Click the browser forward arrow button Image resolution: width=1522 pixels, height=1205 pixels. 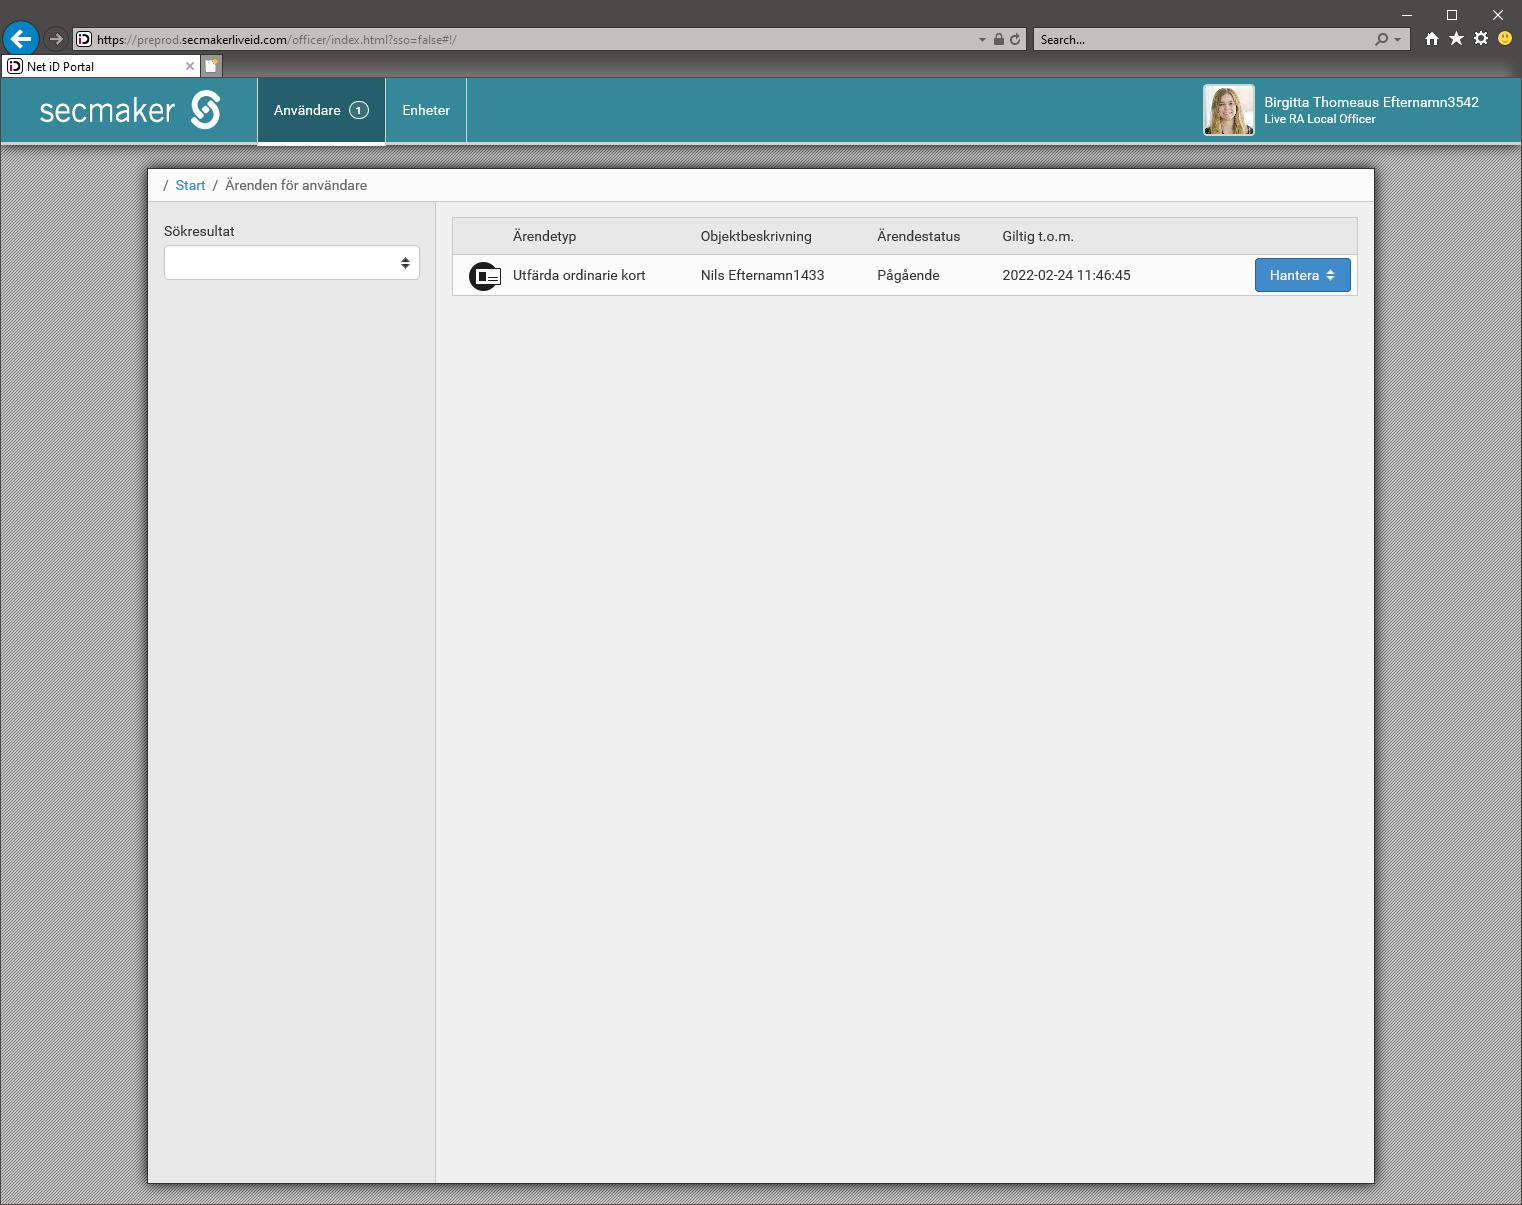click(x=56, y=39)
